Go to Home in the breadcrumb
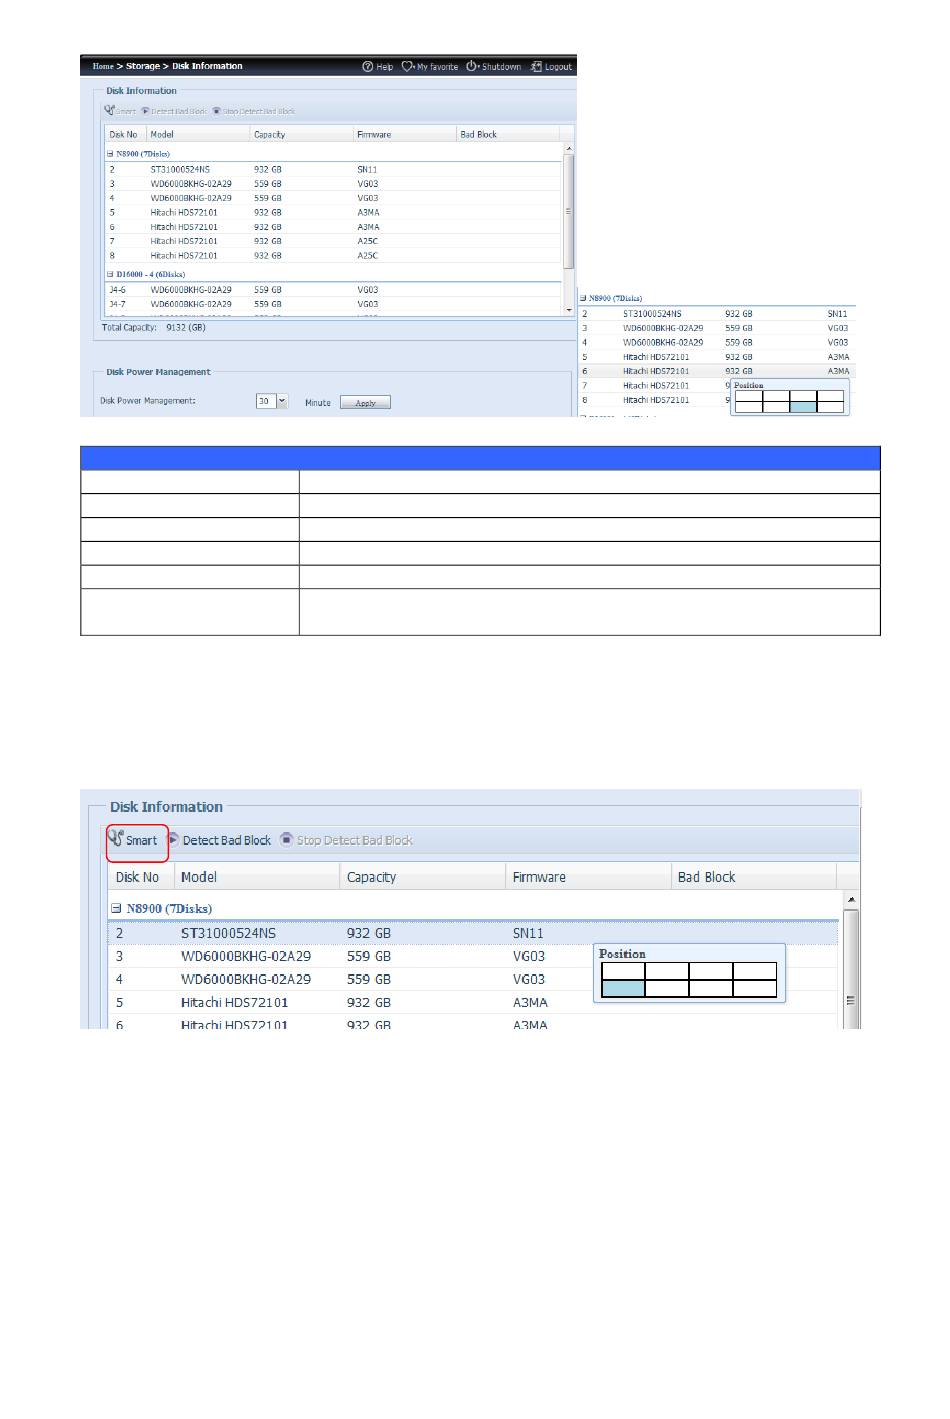This screenshot has height=1419, width=950. (x=102, y=67)
